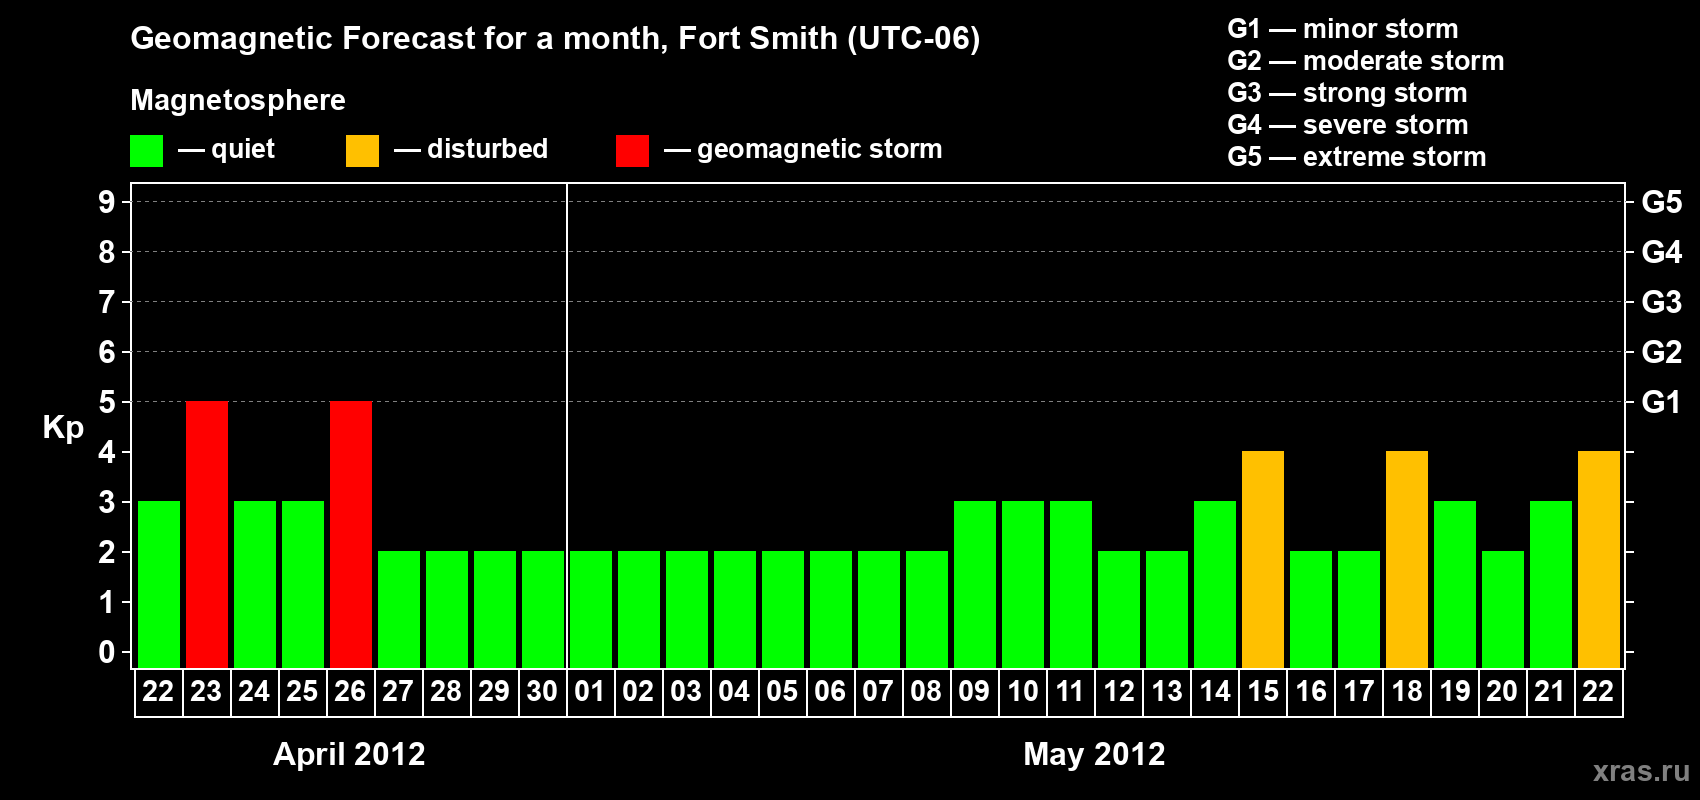Image resolution: width=1700 pixels, height=800 pixels.
Task: Click the 'G2 — moderate storm' legend line
Action: [x=1366, y=61]
